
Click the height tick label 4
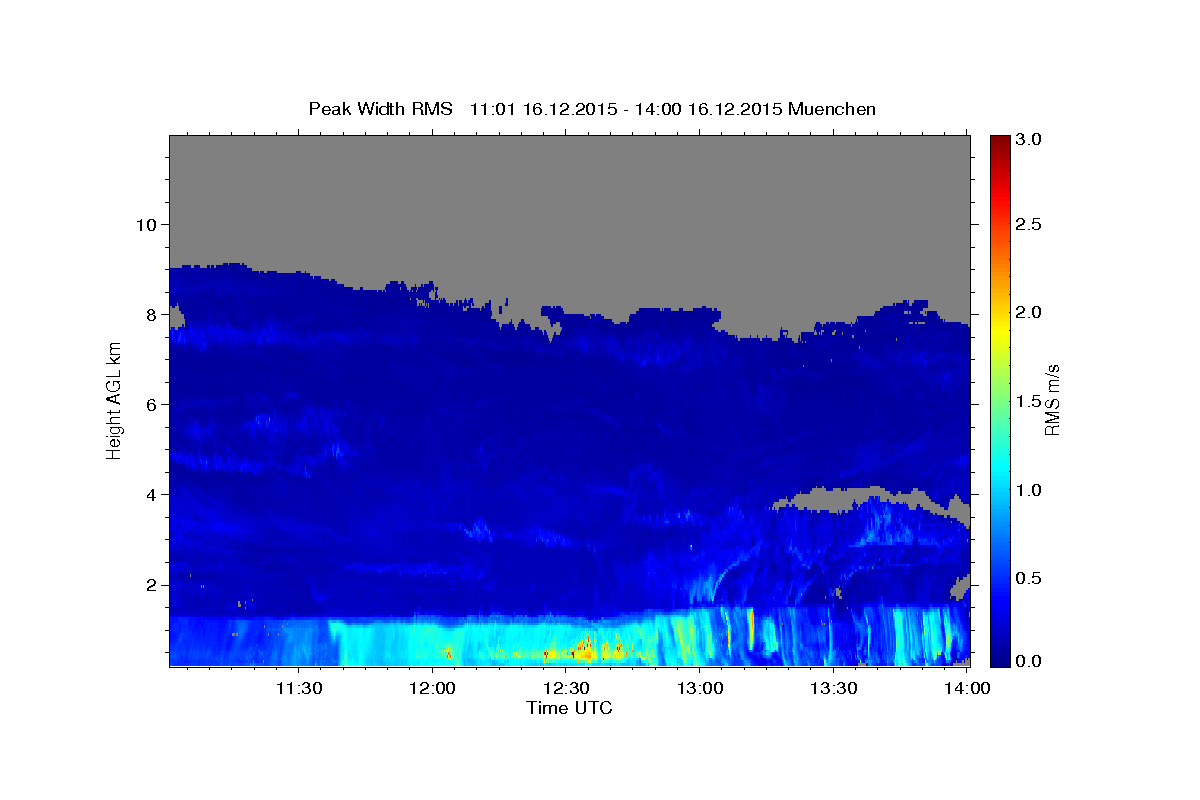(x=154, y=494)
